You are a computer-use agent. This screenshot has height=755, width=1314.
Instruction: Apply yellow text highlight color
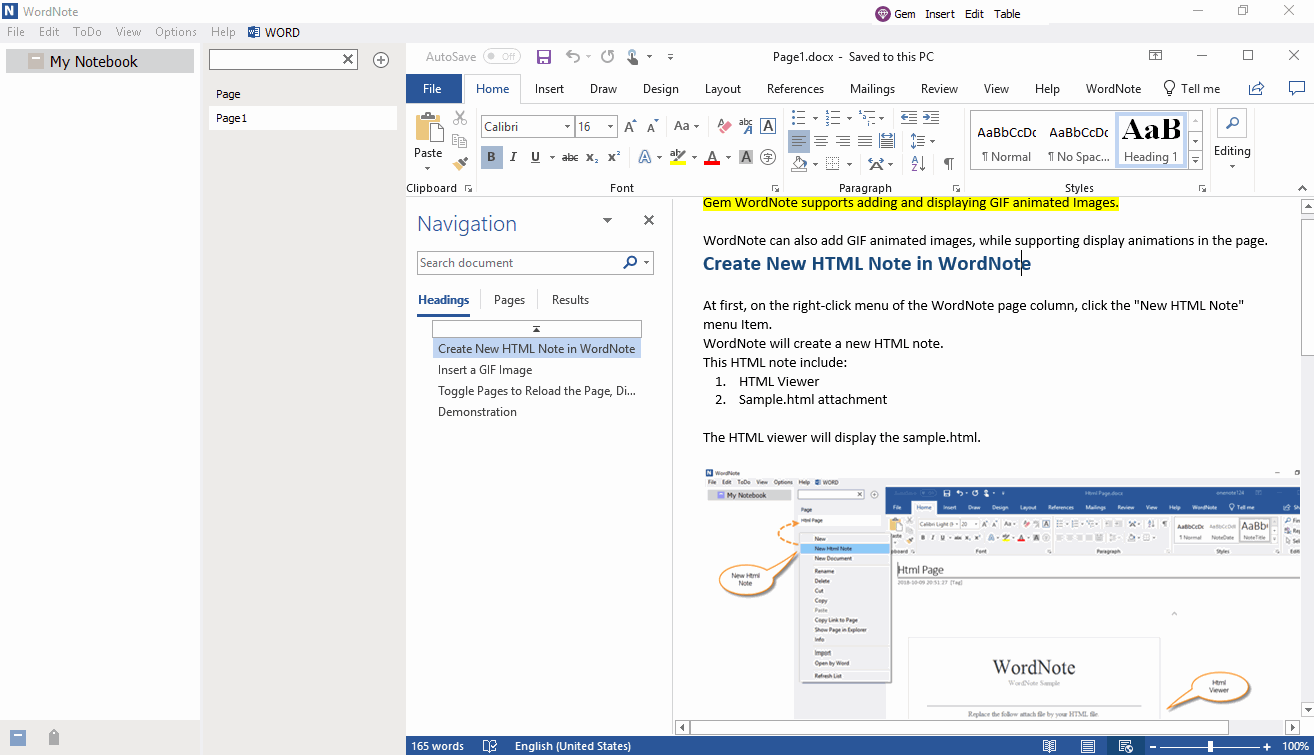(677, 157)
